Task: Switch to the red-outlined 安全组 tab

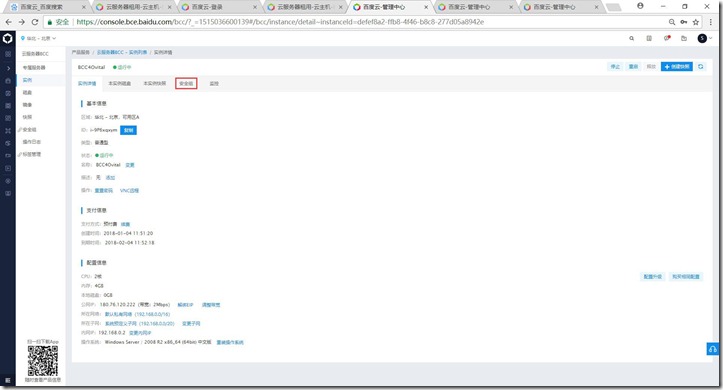Action: tap(186, 83)
